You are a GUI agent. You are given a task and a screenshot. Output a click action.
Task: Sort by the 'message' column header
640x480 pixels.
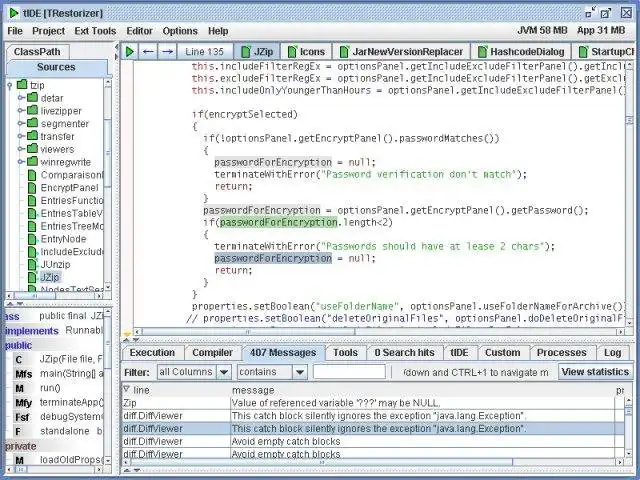[x=422, y=390]
